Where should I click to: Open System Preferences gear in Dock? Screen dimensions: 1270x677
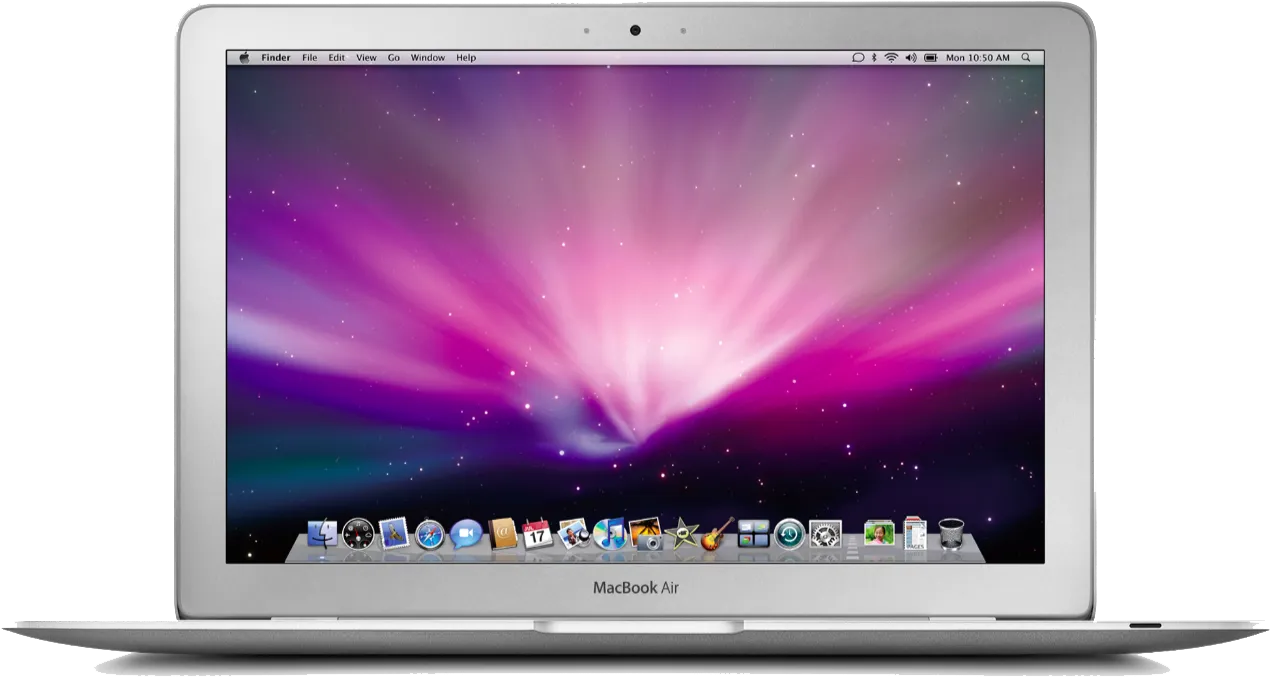825,535
